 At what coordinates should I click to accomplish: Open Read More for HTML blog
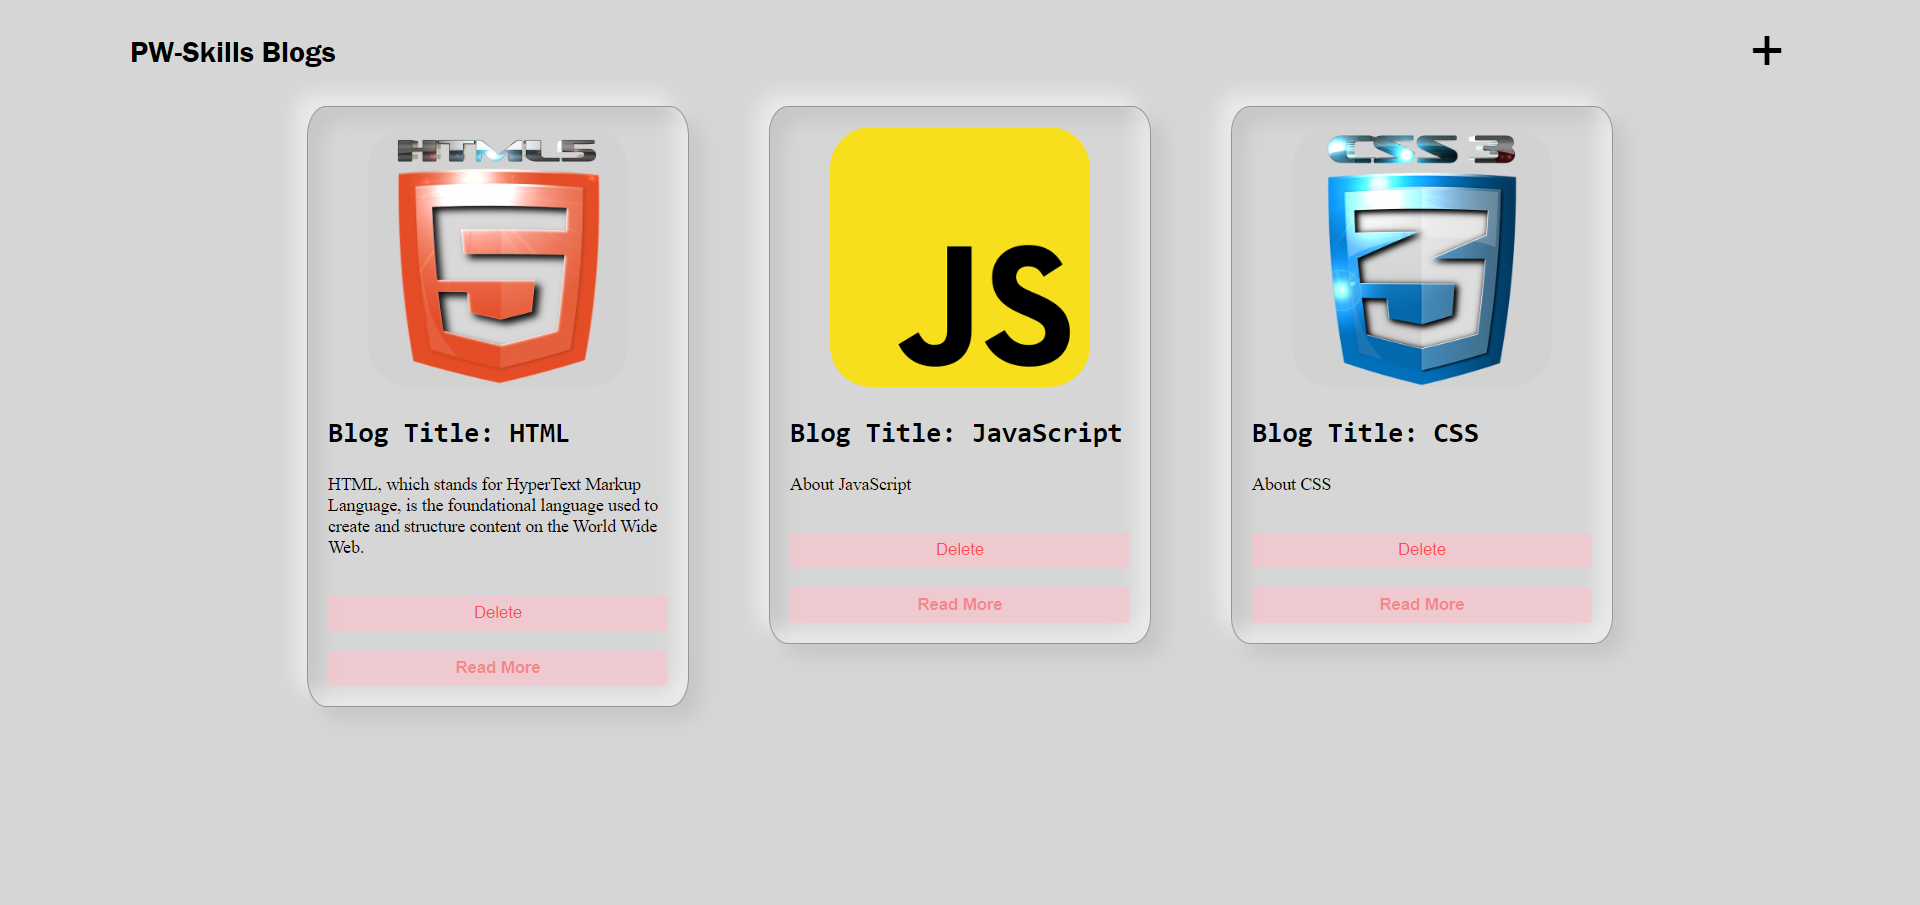pos(497,667)
